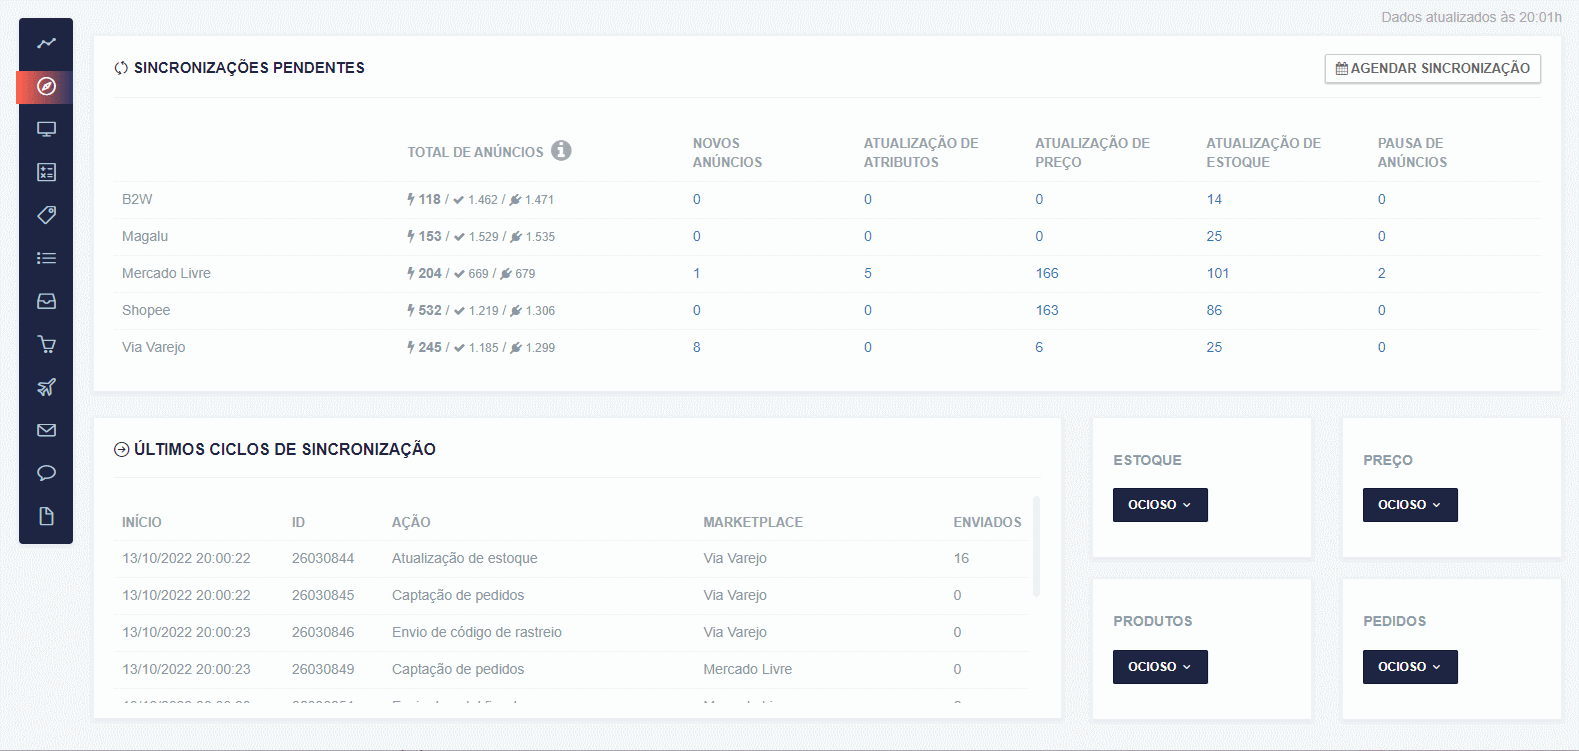
Task: Open Via Varejo price update 6
Action: tap(1039, 347)
